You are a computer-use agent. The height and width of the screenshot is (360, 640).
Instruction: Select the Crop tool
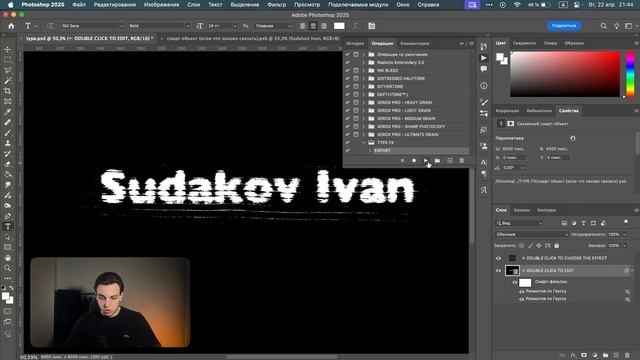pyautogui.click(x=8, y=91)
